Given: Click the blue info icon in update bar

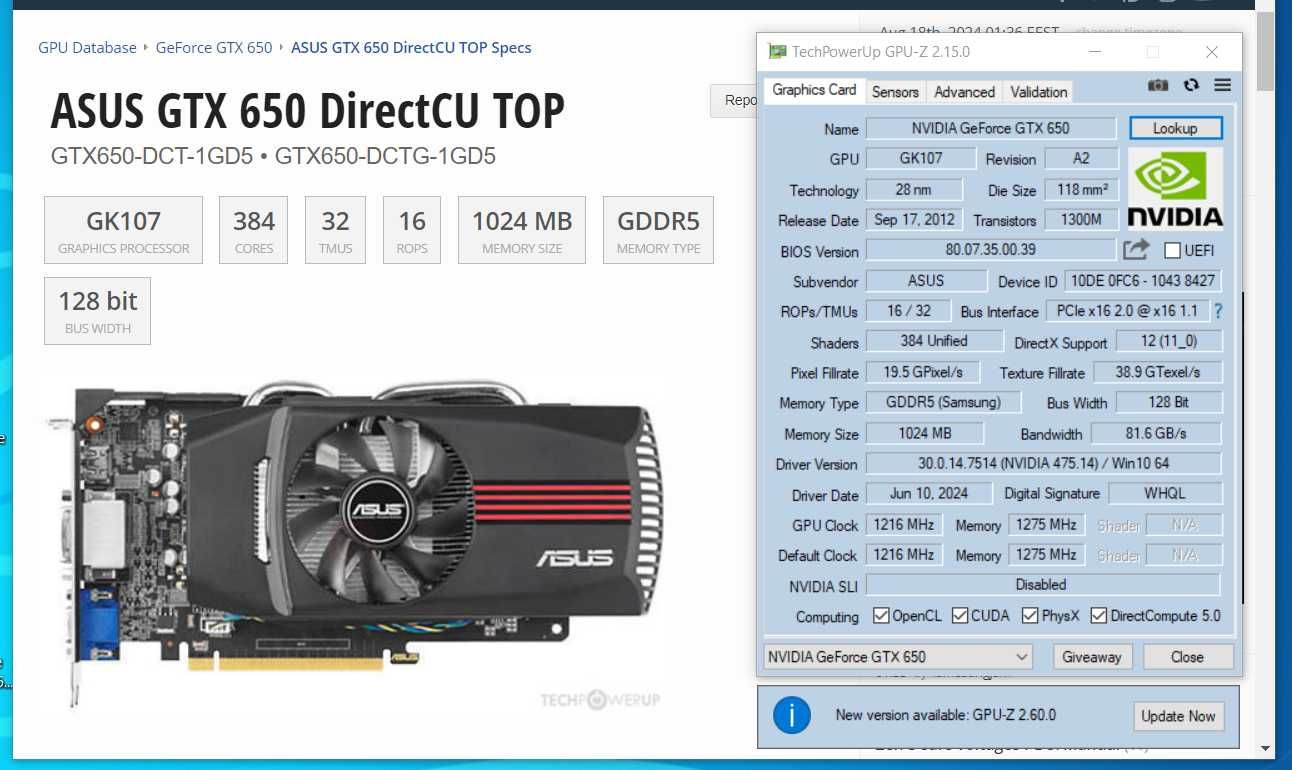Looking at the screenshot, I should [793, 715].
